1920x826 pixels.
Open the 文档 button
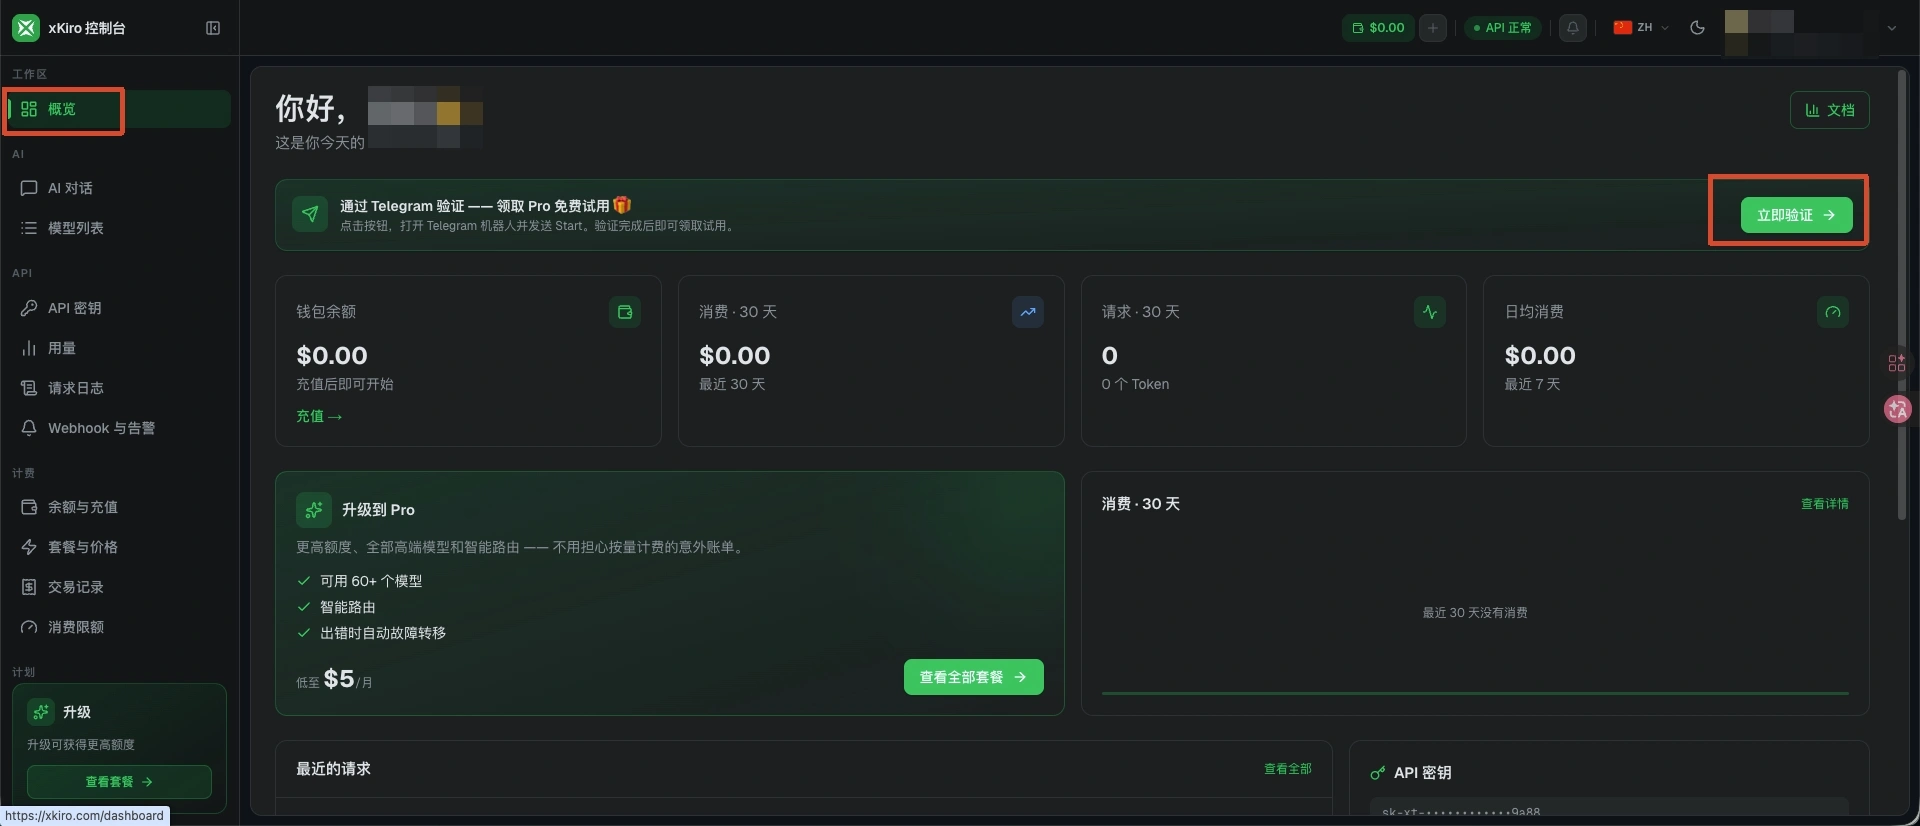(1829, 110)
